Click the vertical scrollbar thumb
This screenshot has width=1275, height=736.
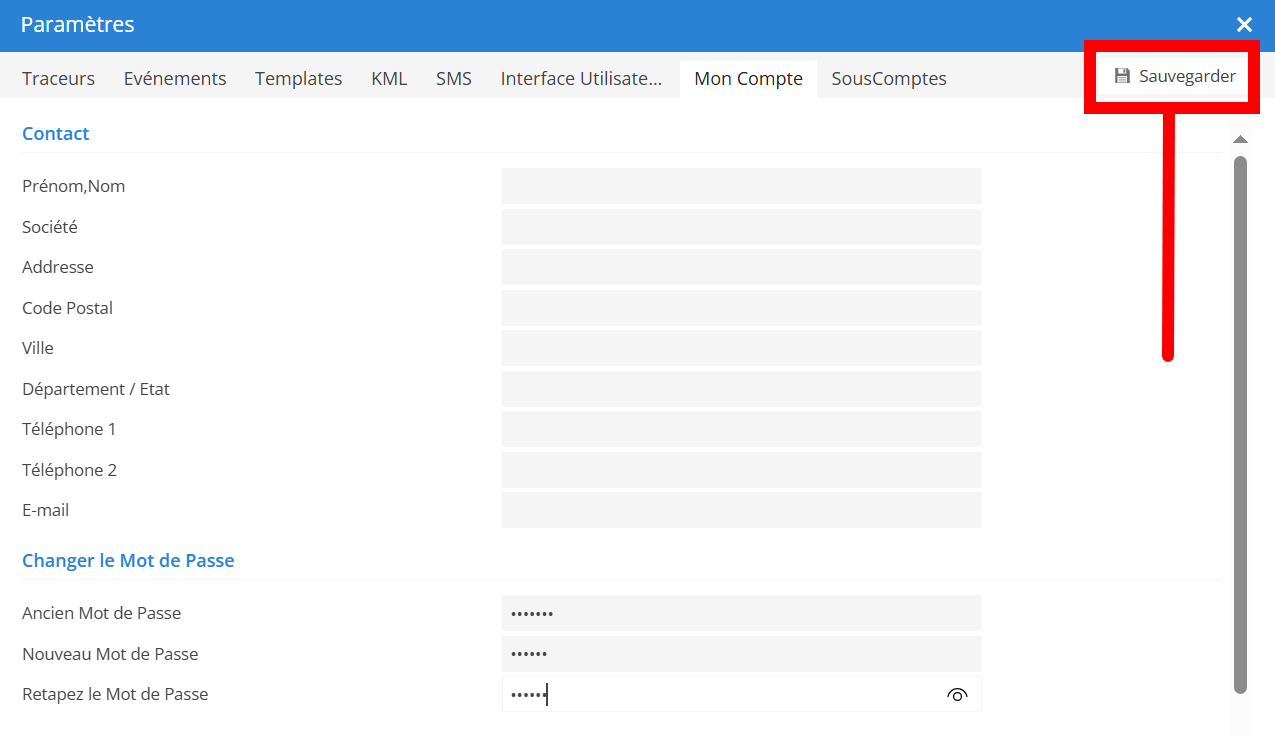[1240, 425]
